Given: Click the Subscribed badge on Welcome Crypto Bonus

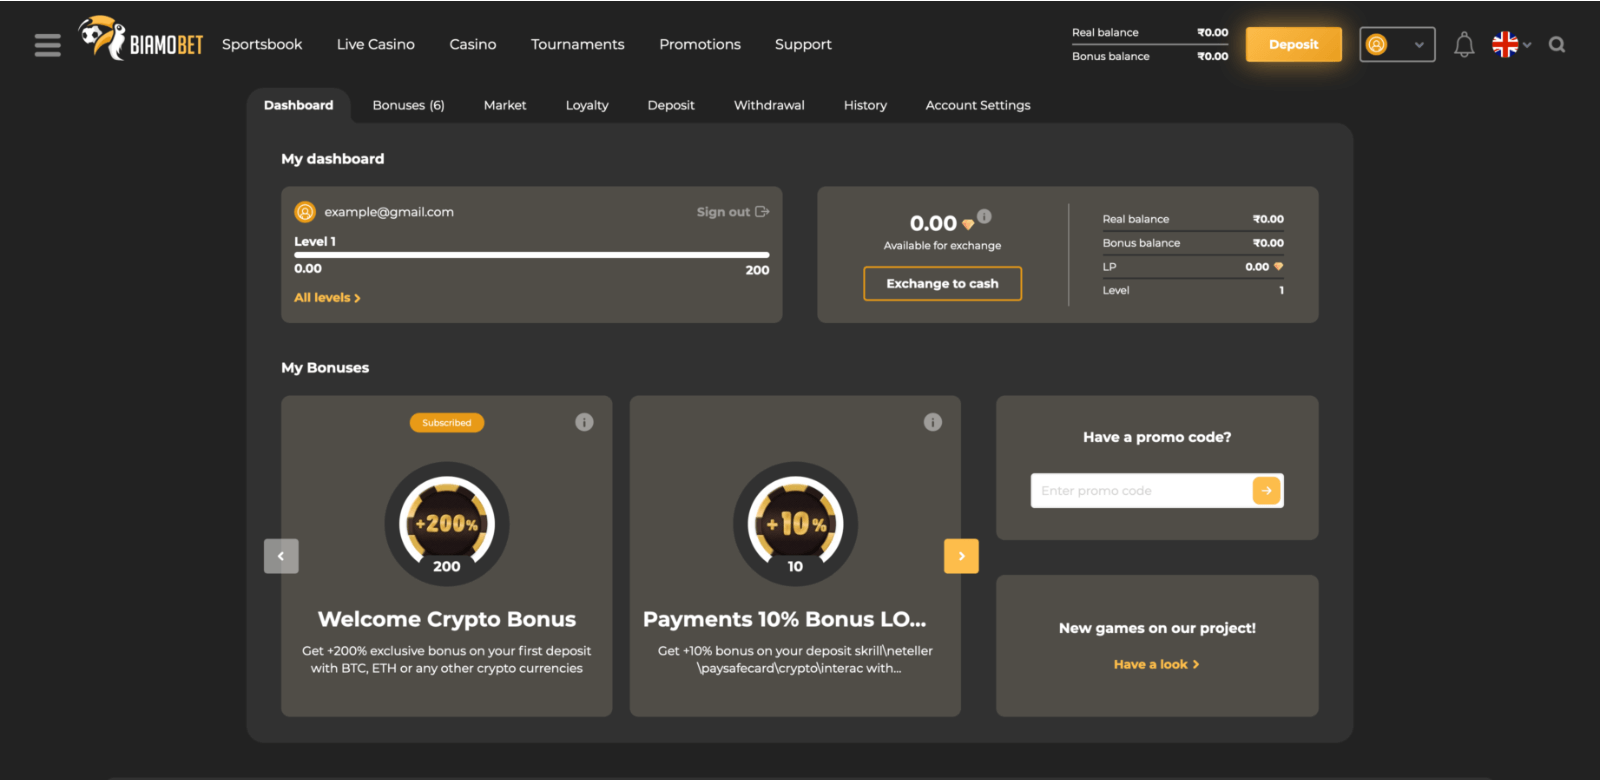Looking at the screenshot, I should (447, 423).
